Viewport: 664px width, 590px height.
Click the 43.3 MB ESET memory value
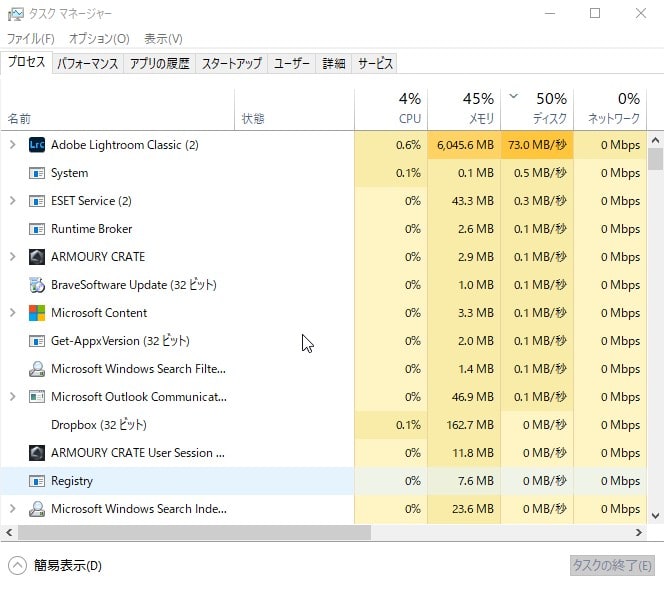(473, 201)
